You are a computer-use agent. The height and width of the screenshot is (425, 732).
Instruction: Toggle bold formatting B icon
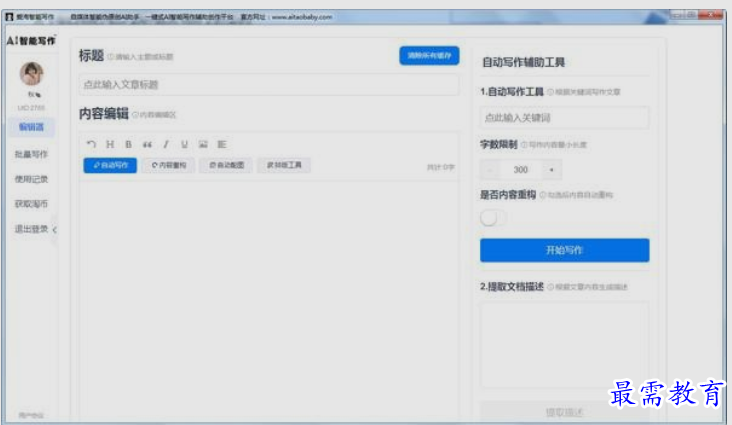(128, 144)
